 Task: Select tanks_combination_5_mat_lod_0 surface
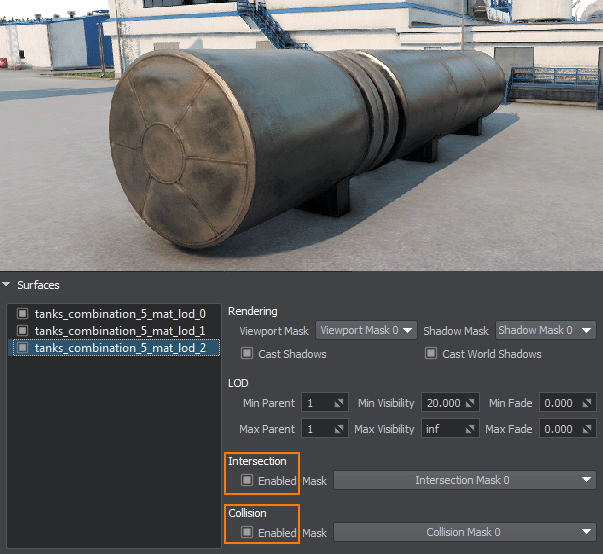(x=120, y=314)
